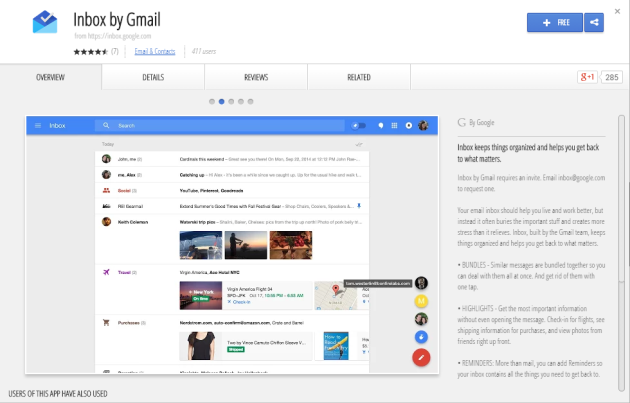
Task: Click Keith Coleman's avatar
Action: click(x=106, y=221)
